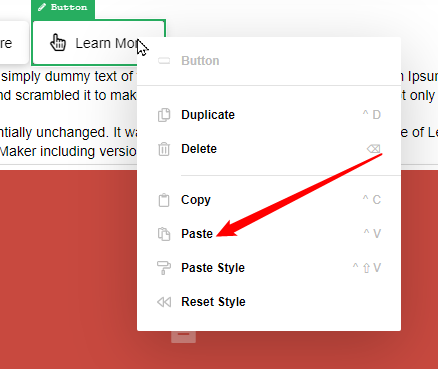The image size is (438, 369).
Task: Click the Delete trash can icon
Action: 164,149
